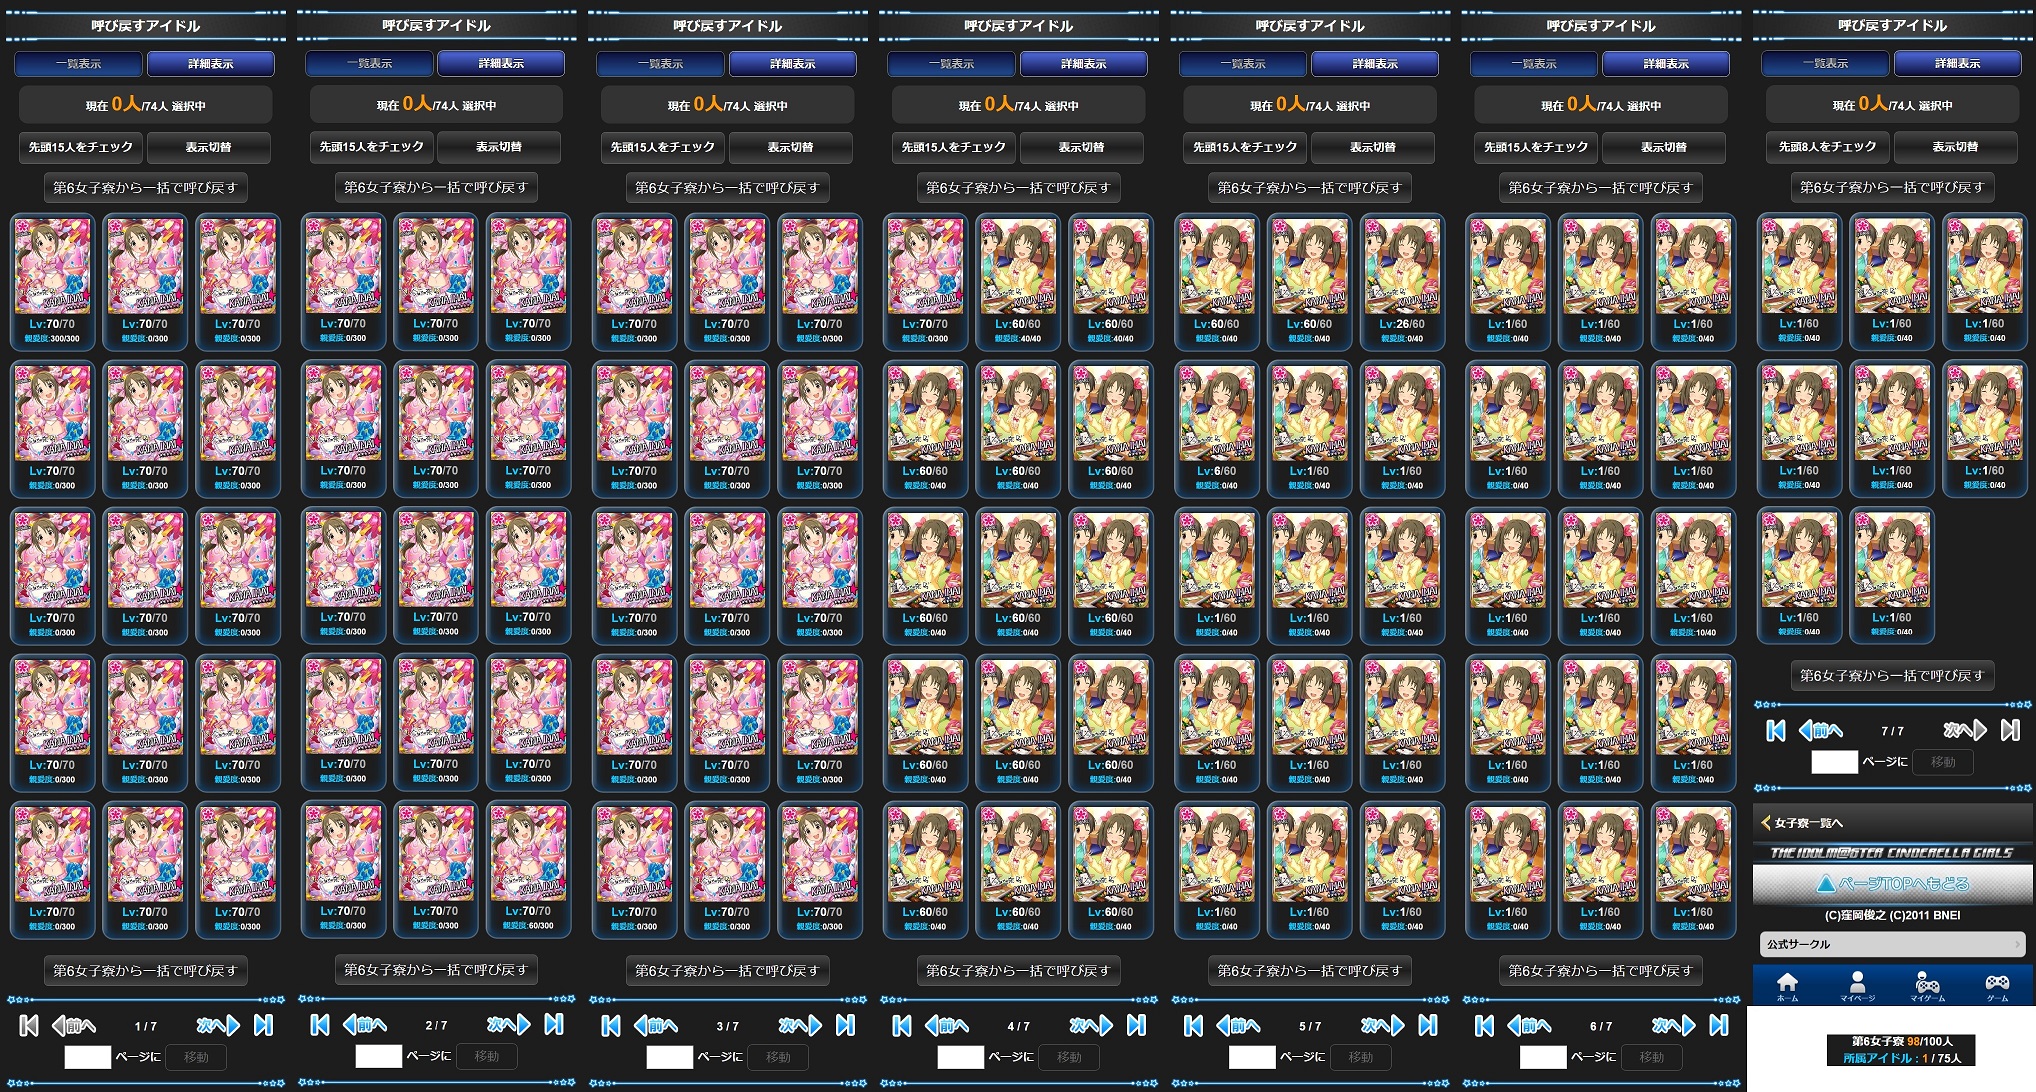Click next page arrow beside 5/7
Screen dimensions: 2036x1092
tap(1383, 1025)
